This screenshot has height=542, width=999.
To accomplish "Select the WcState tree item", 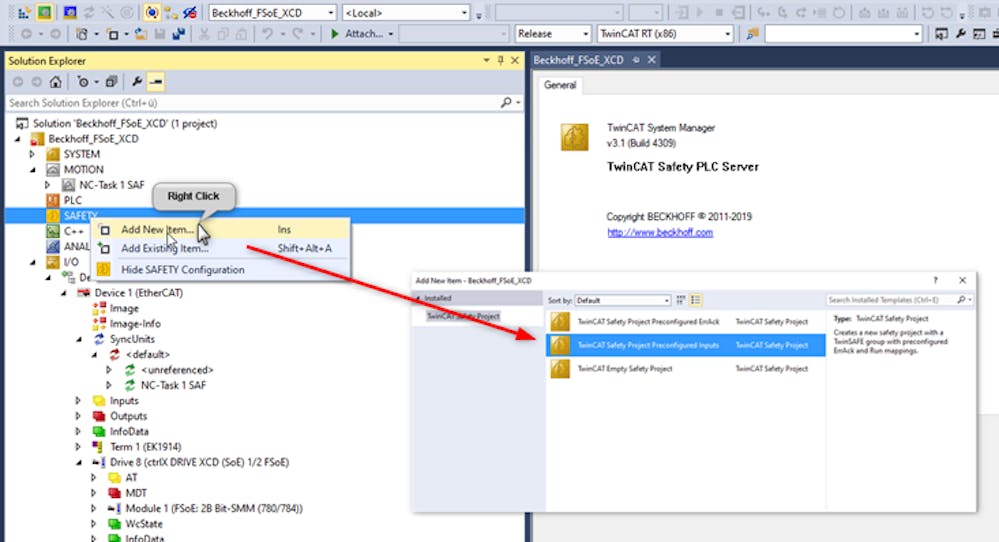I will pyautogui.click(x=143, y=524).
